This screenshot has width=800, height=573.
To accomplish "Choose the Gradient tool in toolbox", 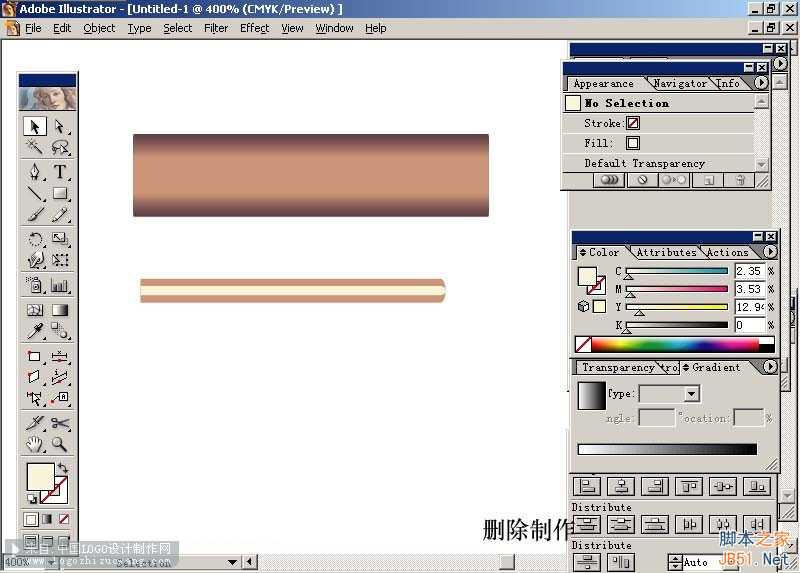I will [x=60, y=310].
